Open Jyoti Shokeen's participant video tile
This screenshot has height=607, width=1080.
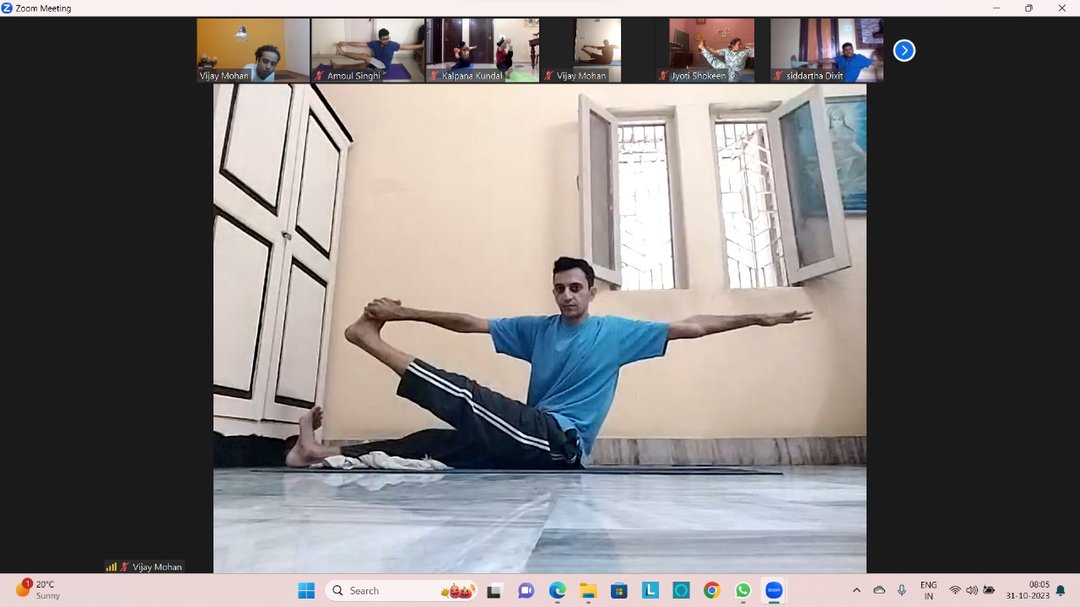711,50
